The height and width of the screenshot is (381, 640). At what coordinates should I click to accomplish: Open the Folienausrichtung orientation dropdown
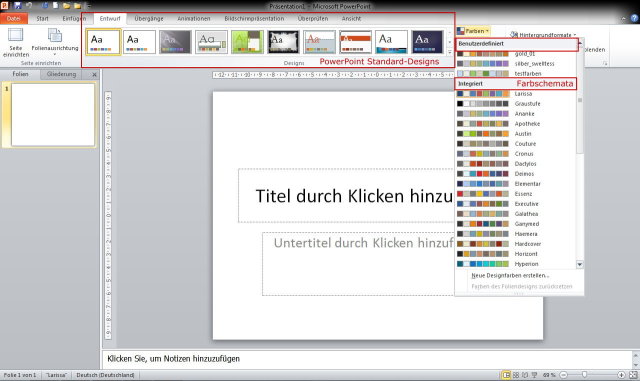click(55, 42)
